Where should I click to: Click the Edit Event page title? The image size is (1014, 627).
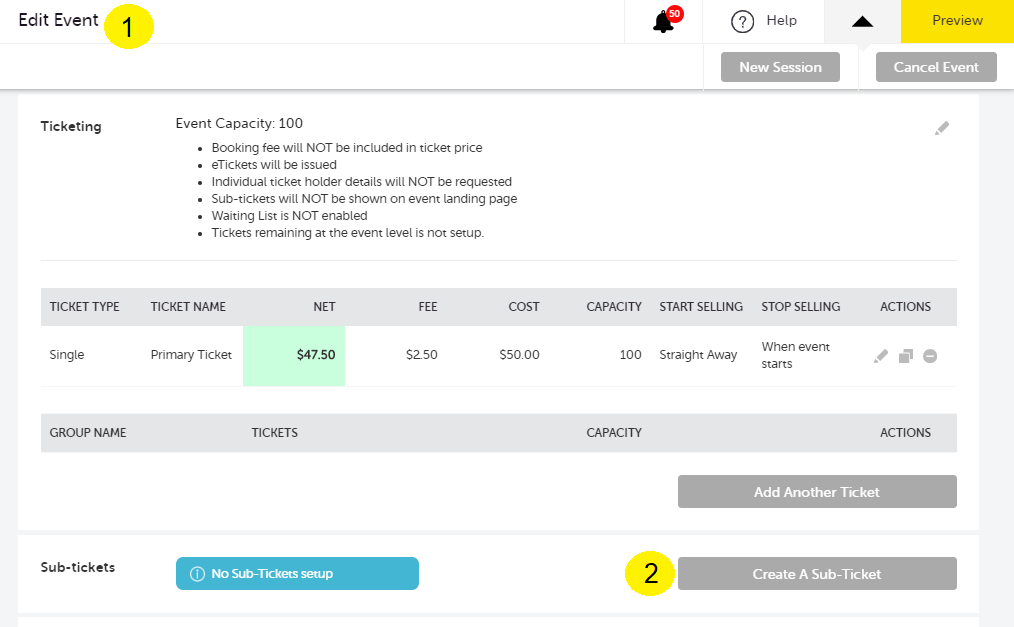(57, 20)
